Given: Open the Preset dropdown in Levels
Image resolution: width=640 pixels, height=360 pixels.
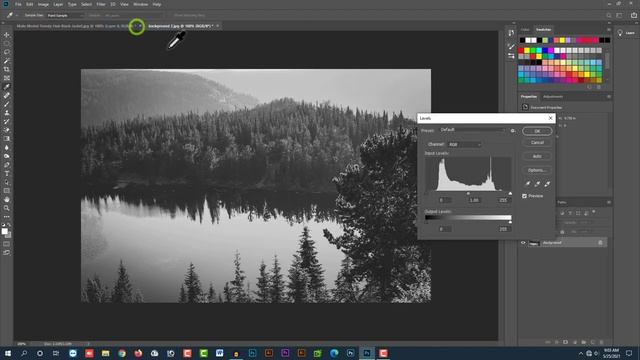Looking at the screenshot, I should tap(471, 130).
